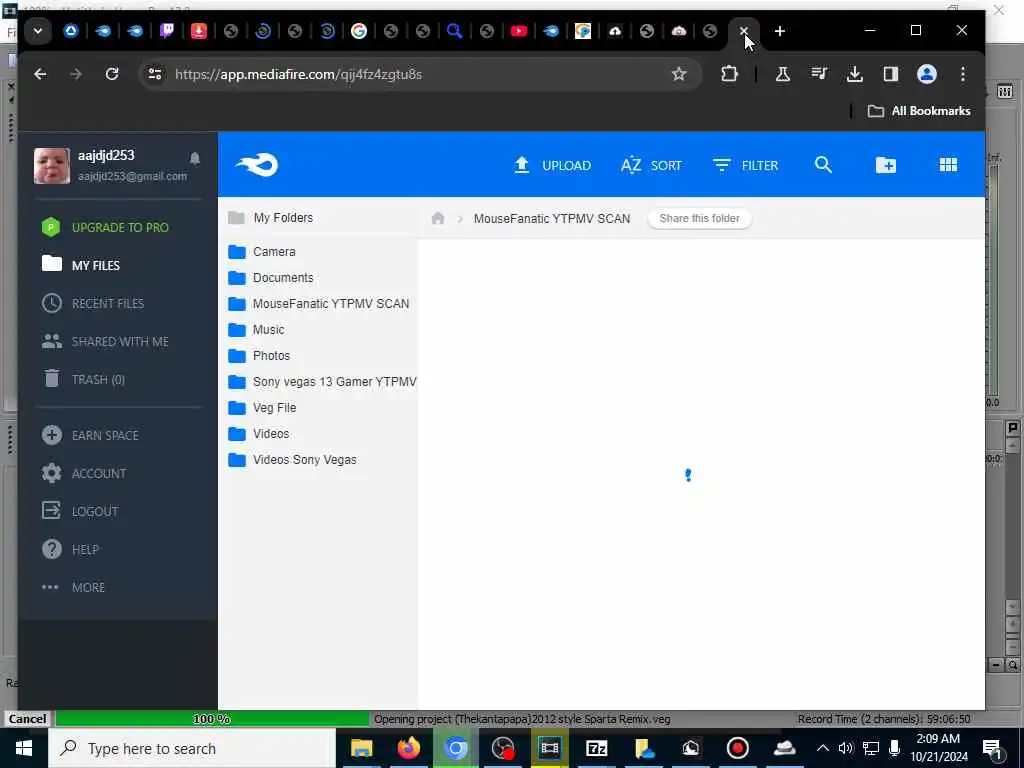Image resolution: width=1024 pixels, height=768 pixels.
Task: Click Cancel in Vegas status bar
Action: 27,718
